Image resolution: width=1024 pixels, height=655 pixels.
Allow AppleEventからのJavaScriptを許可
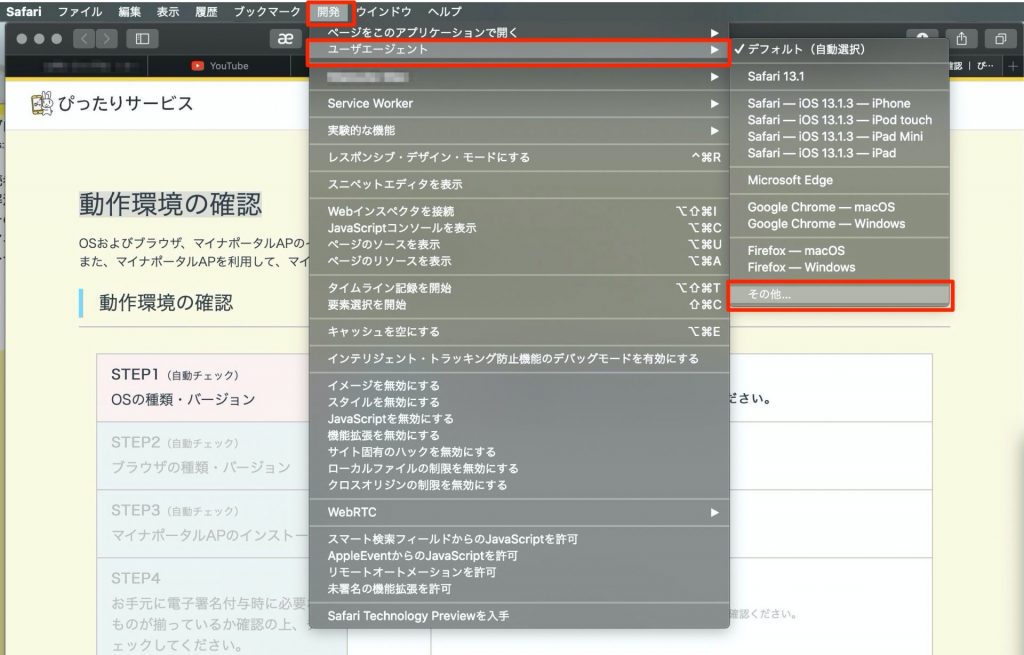pos(519,556)
